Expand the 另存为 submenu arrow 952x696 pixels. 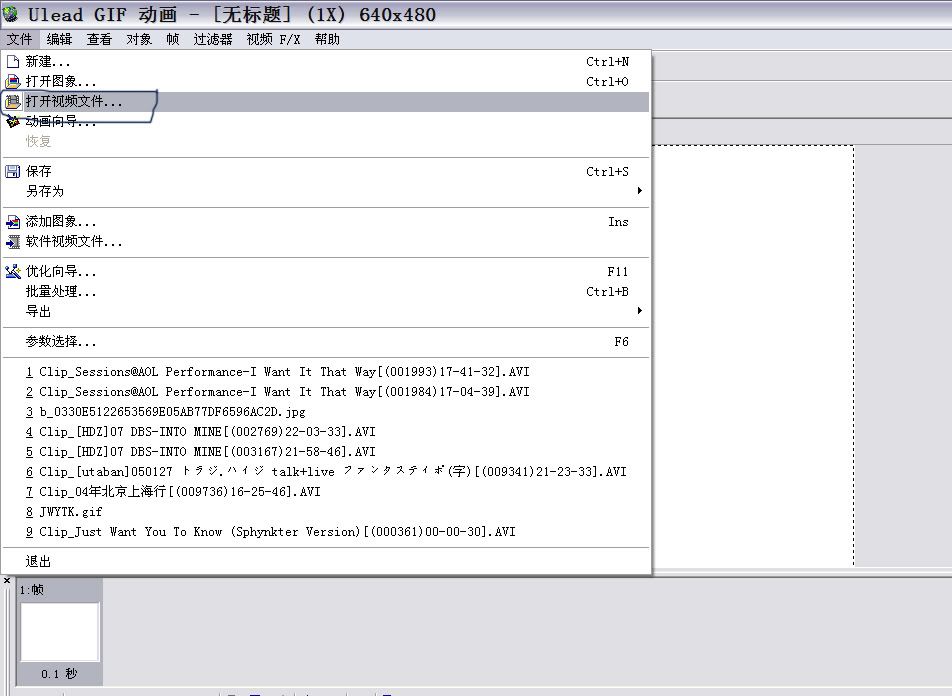point(639,191)
